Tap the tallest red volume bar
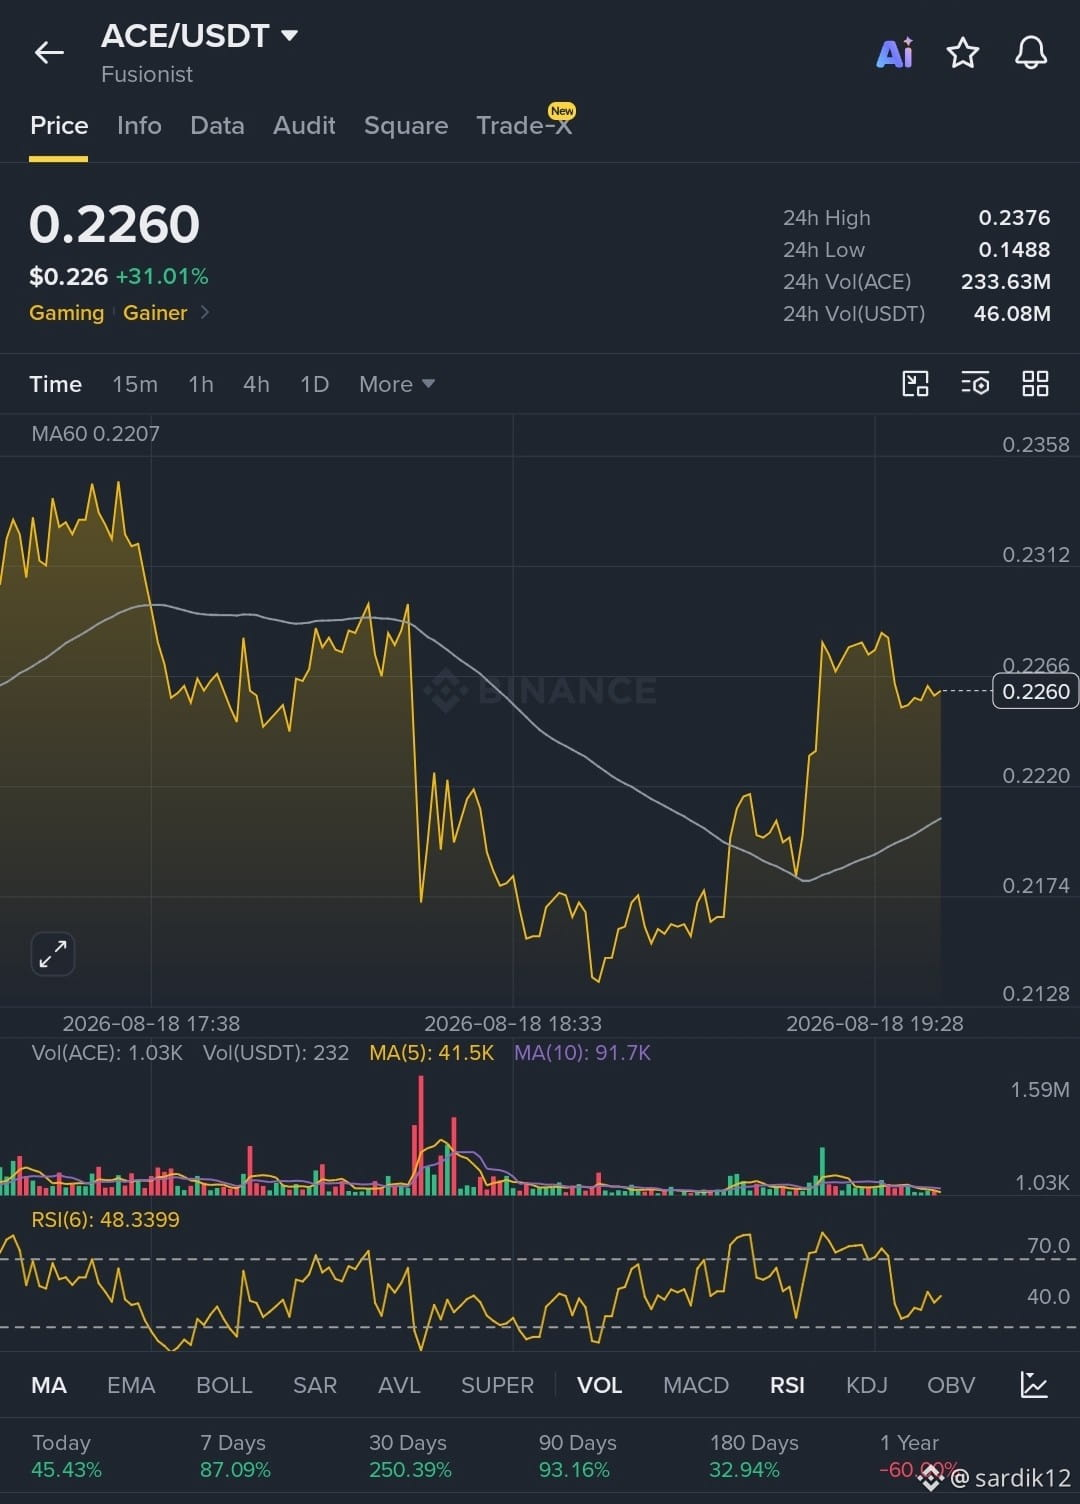Viewport: 1080px width, 1504px height. click(421, 1135)
